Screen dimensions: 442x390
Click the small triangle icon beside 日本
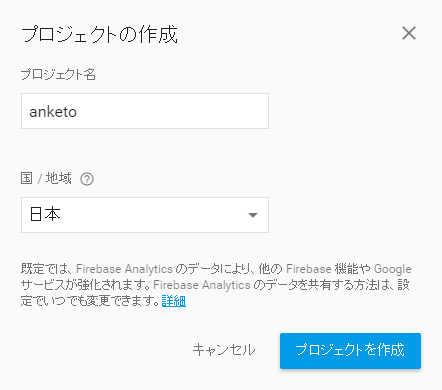point(253,215)
